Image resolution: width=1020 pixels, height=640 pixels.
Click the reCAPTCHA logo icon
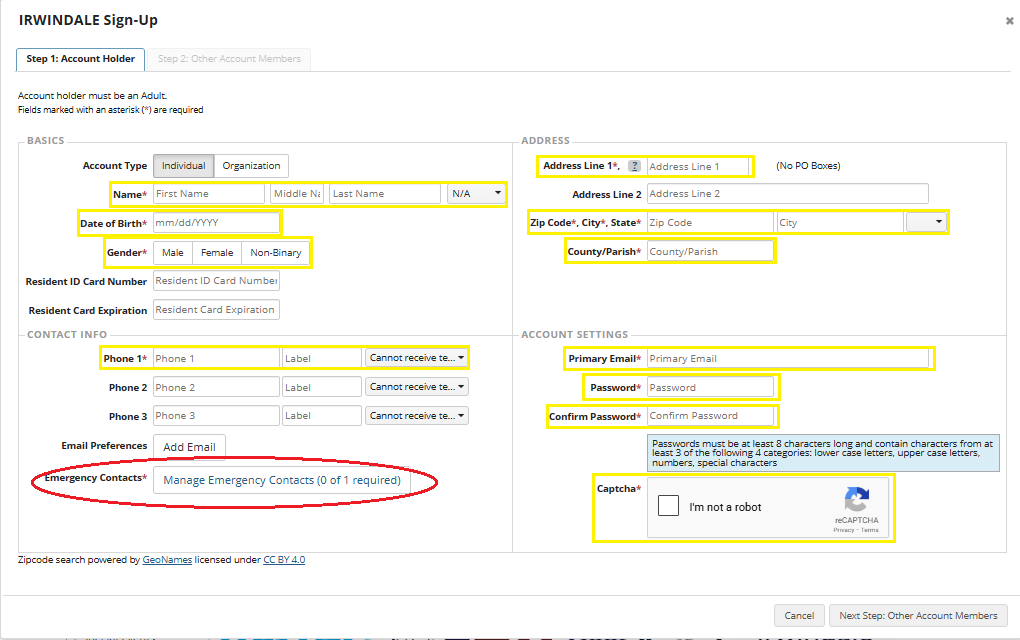click(856, 500)
